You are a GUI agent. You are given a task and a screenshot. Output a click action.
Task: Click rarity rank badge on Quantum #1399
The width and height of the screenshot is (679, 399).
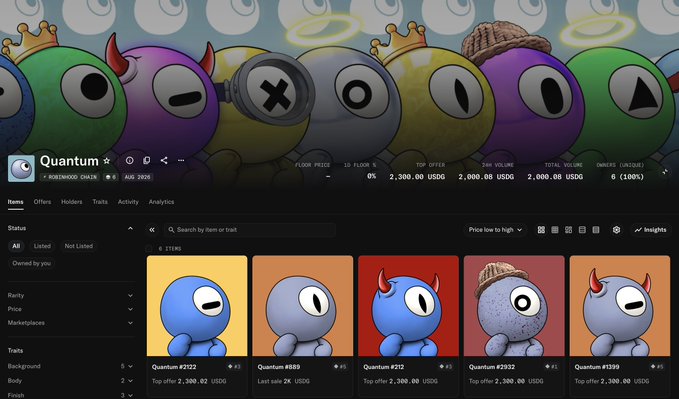click(x=657, y=367)
